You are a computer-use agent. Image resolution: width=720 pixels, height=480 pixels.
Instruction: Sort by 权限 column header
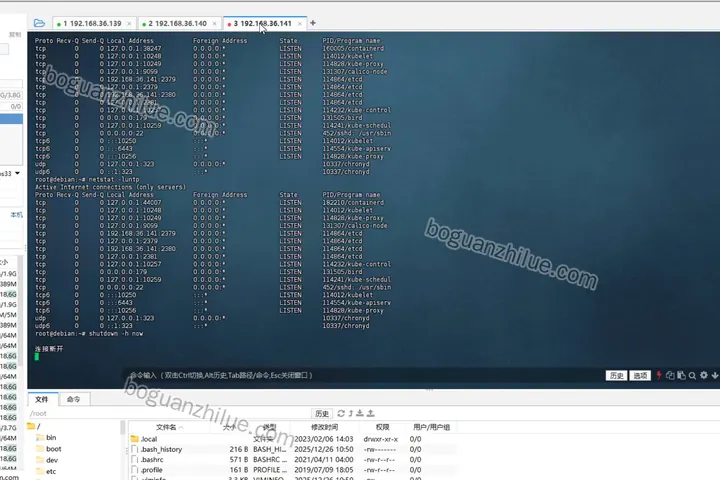tap(382, 427)
